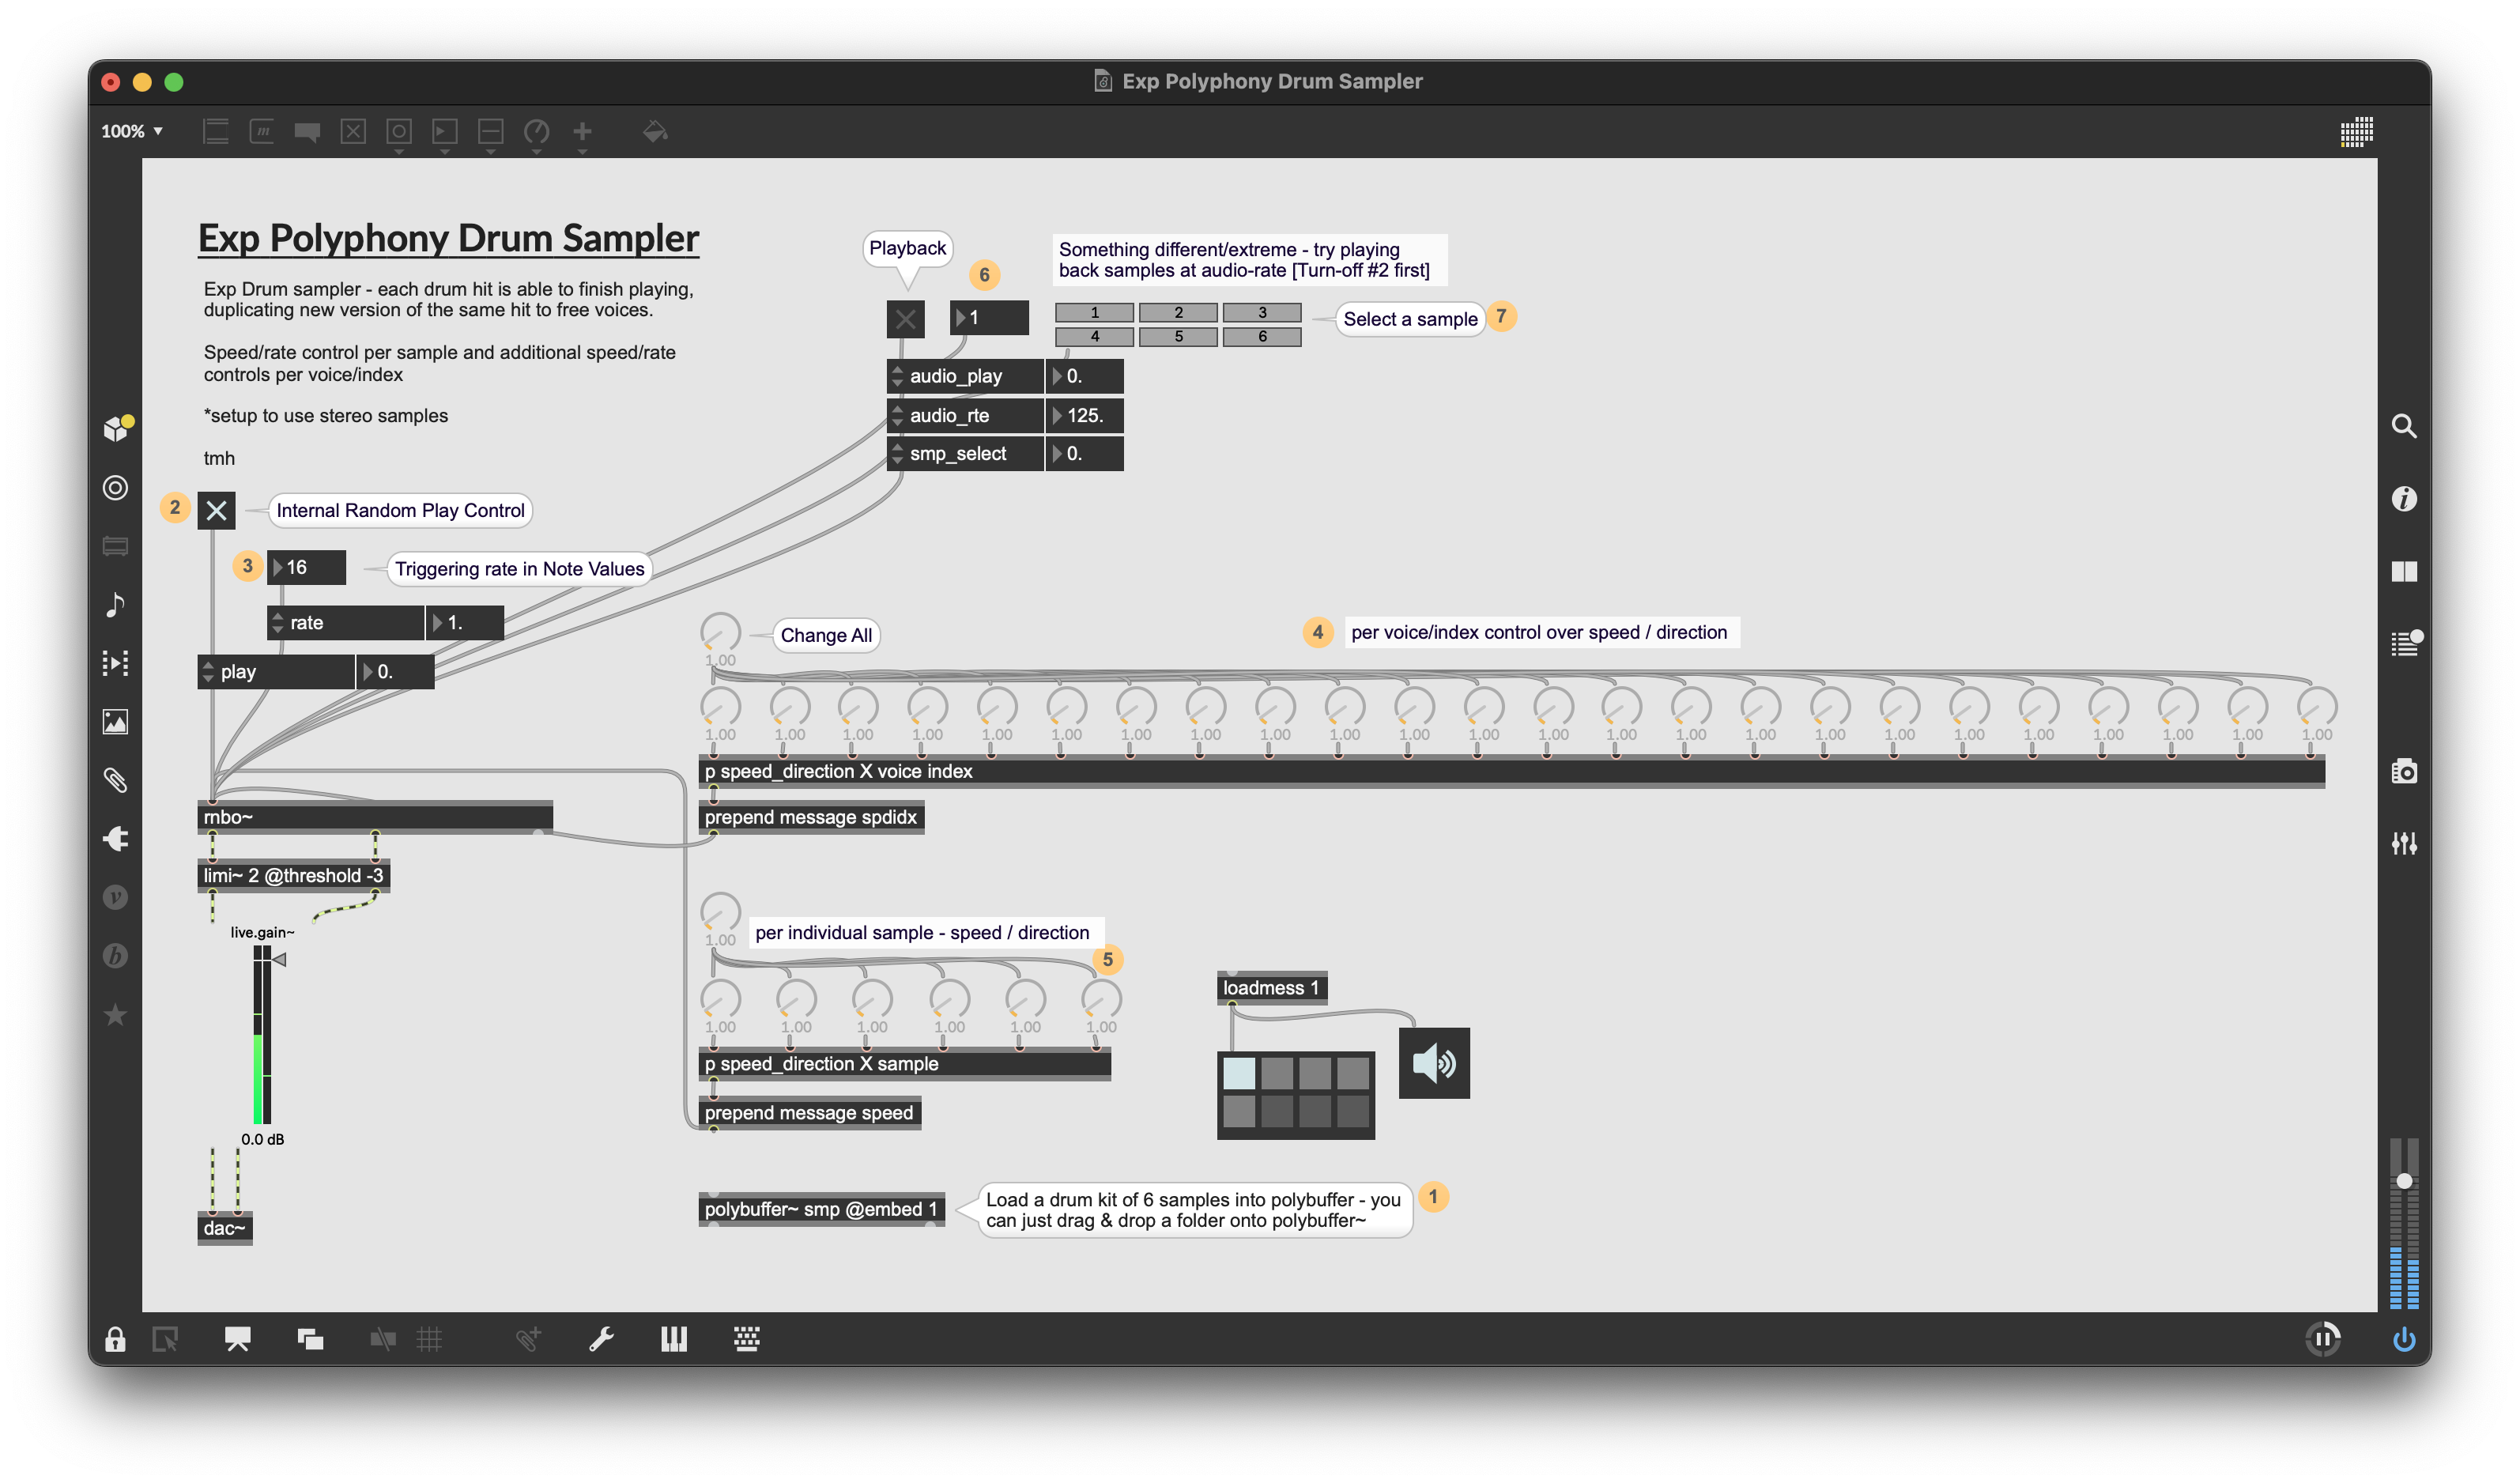Open the favorites star in left sidebar
Screen dimensions: 2520x1483
(x=116, y=1014)
